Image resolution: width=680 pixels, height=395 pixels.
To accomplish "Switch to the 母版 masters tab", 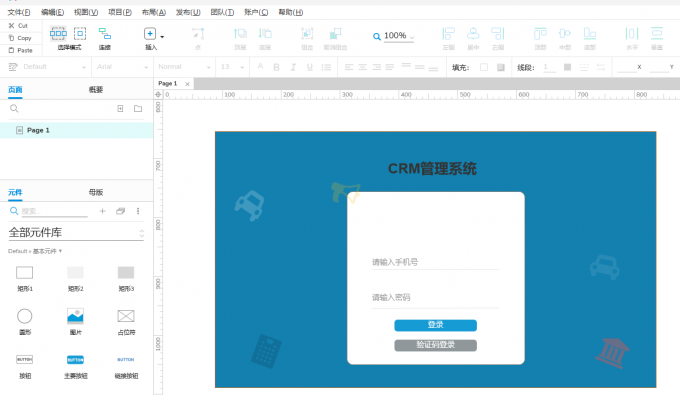I will (x=96, y=192).
